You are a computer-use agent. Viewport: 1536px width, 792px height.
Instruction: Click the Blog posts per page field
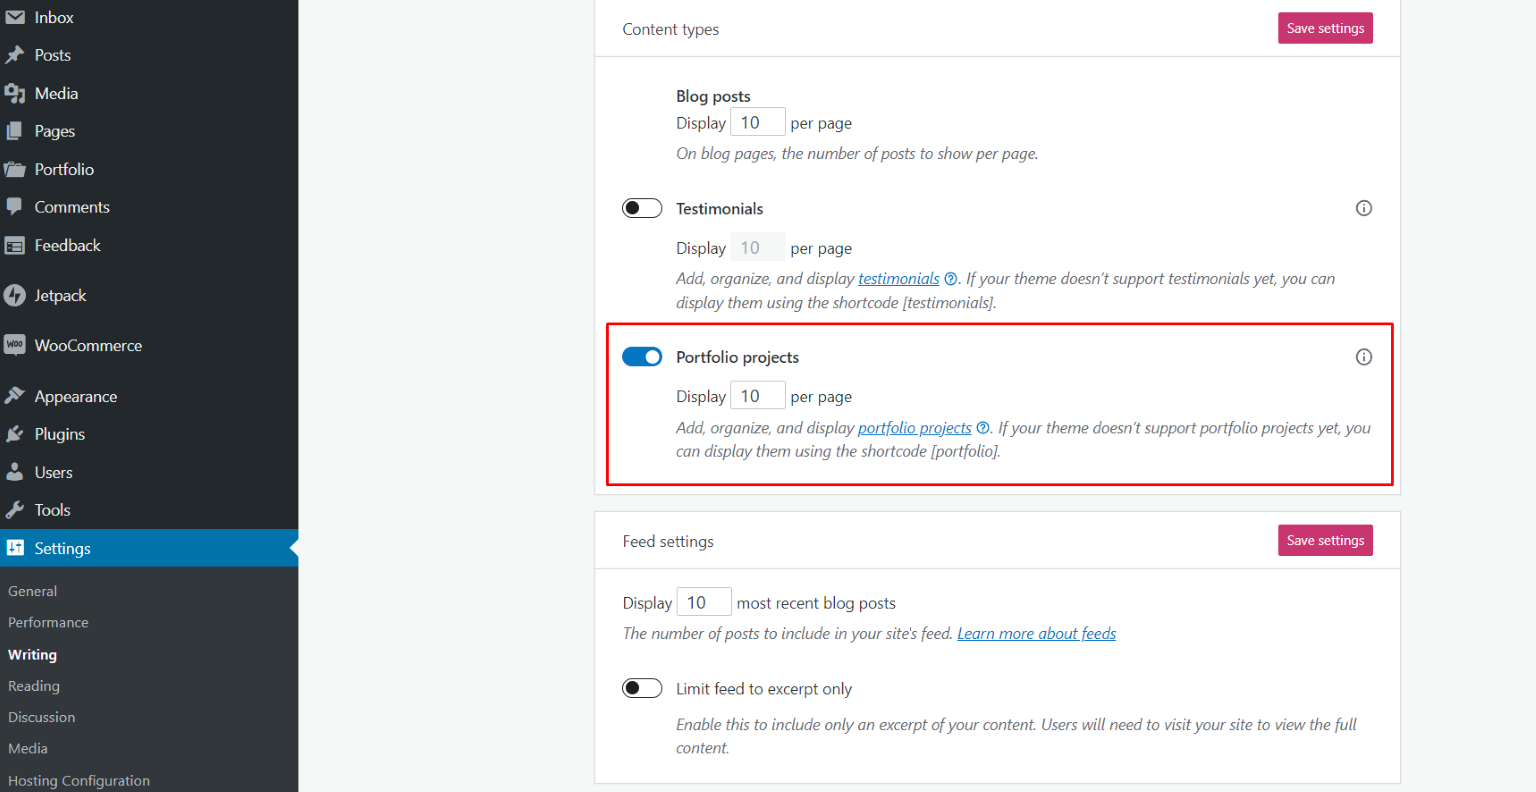(x=758, y=122)
